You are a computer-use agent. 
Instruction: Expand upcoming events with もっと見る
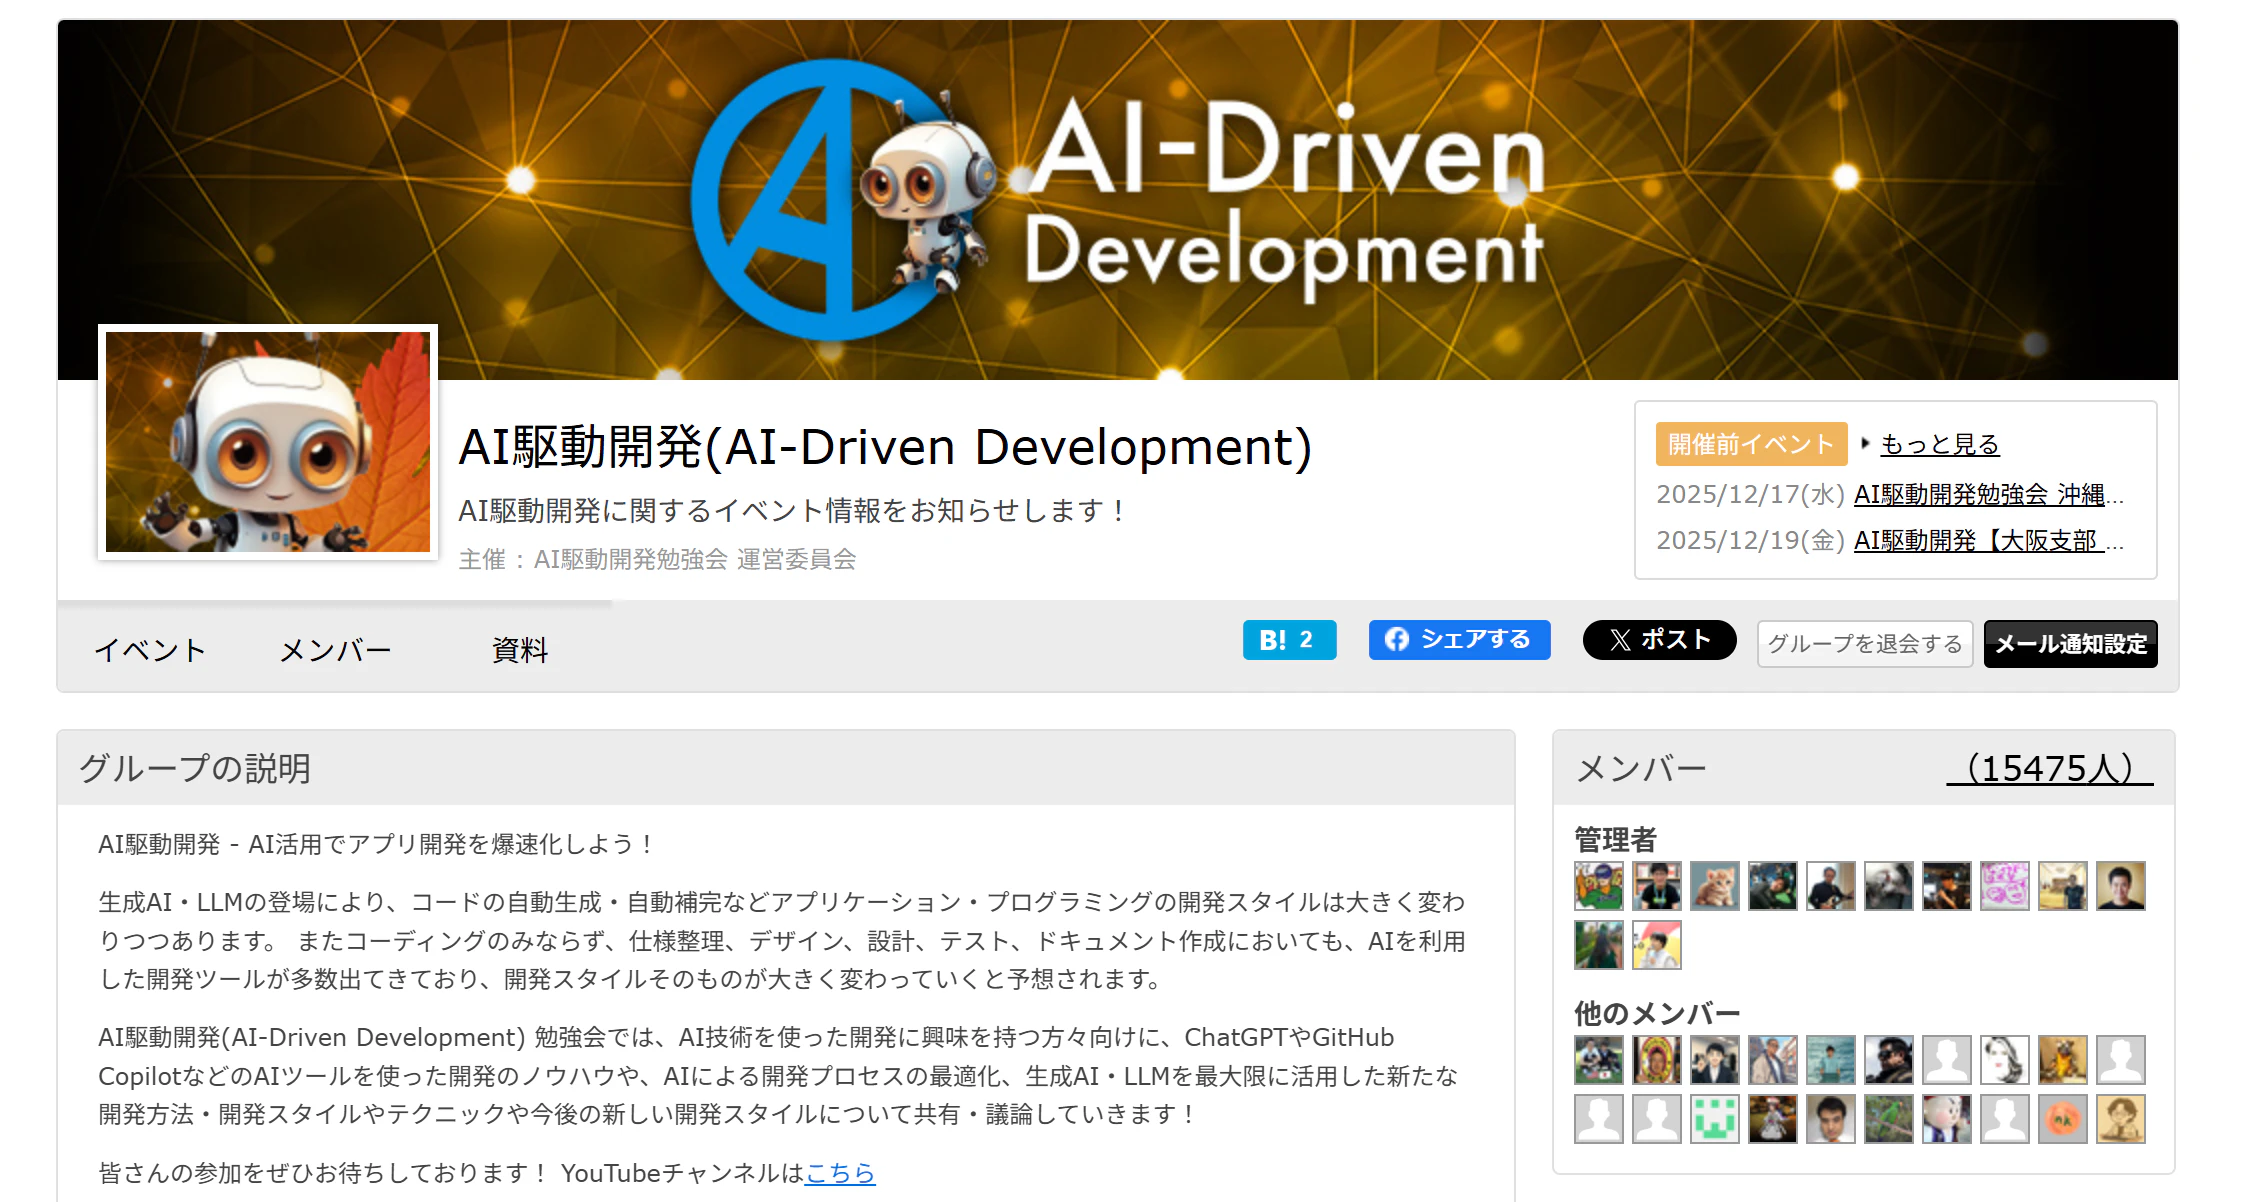[x=1939, y=444]
